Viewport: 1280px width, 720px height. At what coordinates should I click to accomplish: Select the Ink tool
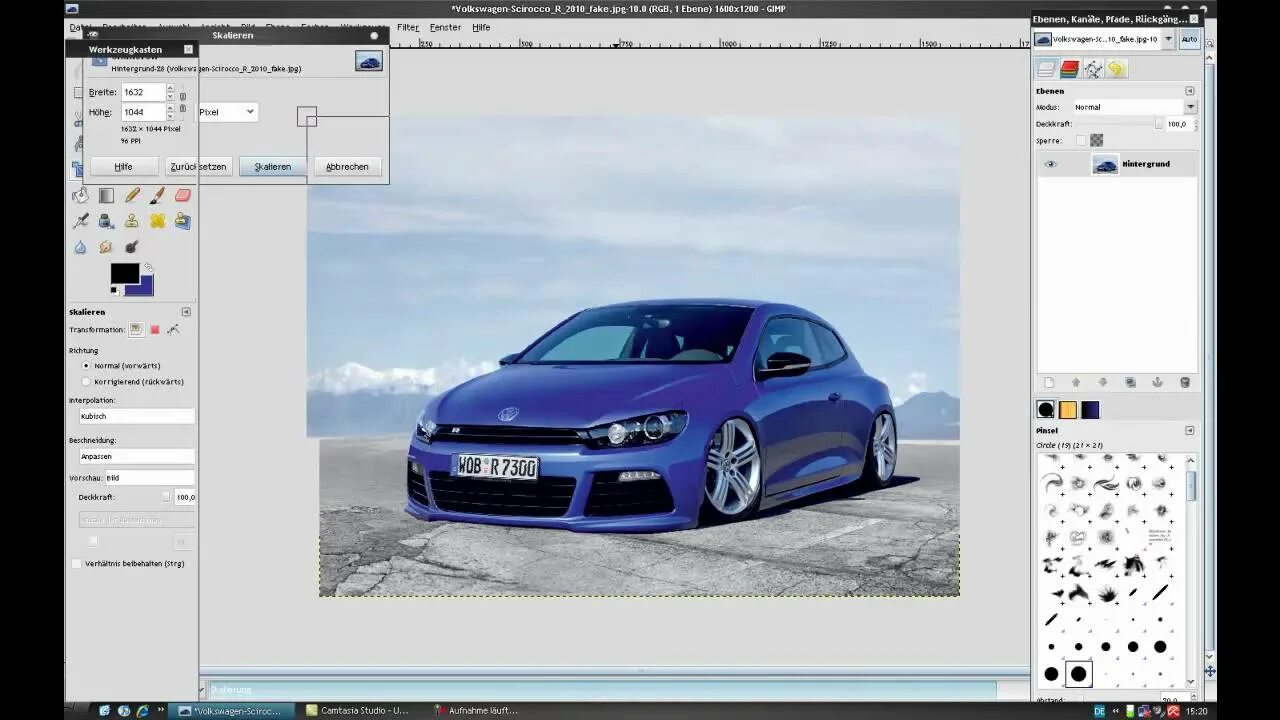106,221
